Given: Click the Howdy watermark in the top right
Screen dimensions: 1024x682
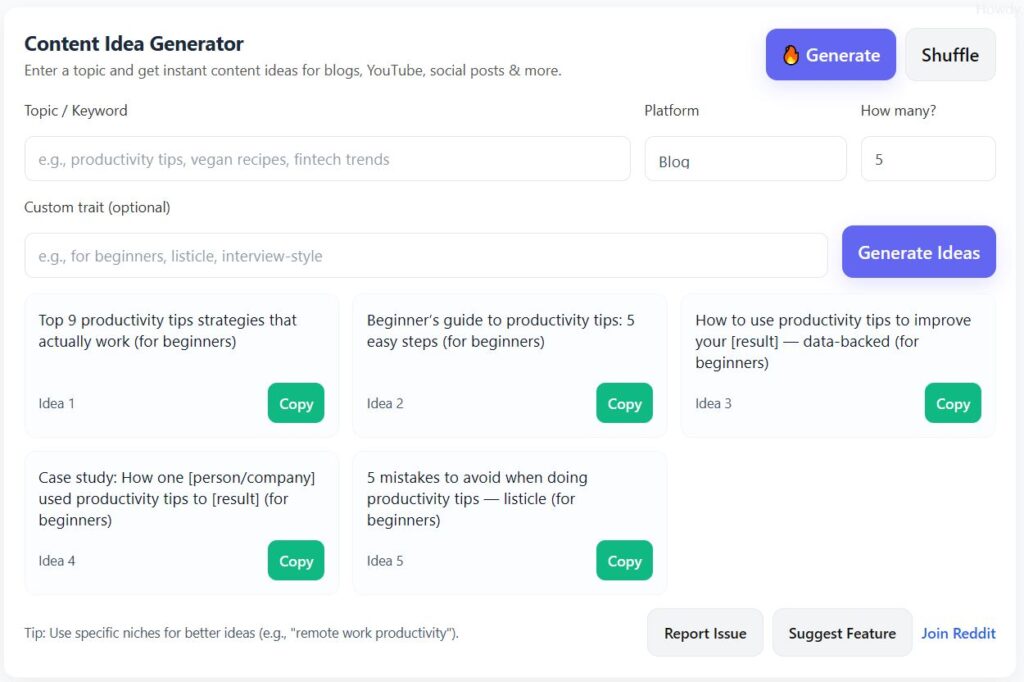Looking at the screenshot, I should pos(998,8).
